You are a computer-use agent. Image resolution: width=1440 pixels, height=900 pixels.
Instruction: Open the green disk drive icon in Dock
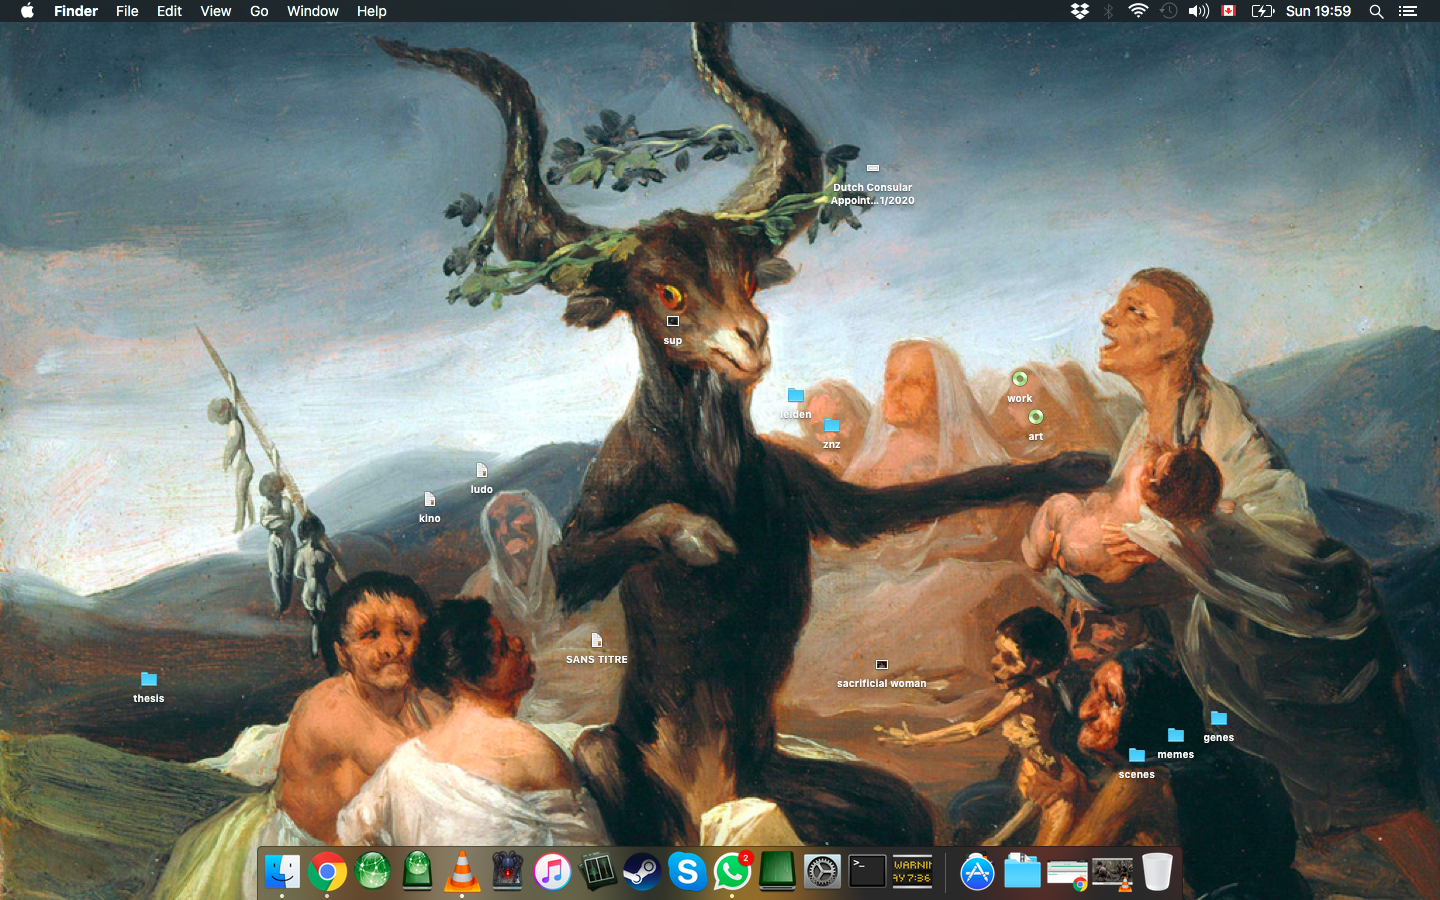click(417, 872)
